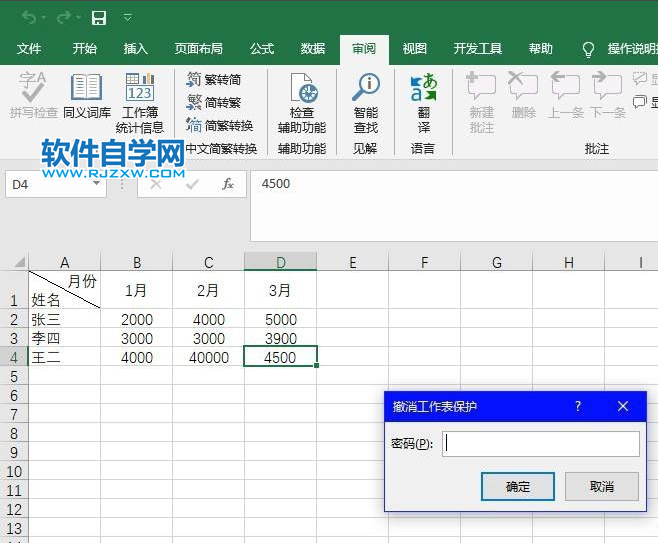This screenshot has width=658, height=543.
Task: Select cell containing 3月
Action: (x=280, y=290)
